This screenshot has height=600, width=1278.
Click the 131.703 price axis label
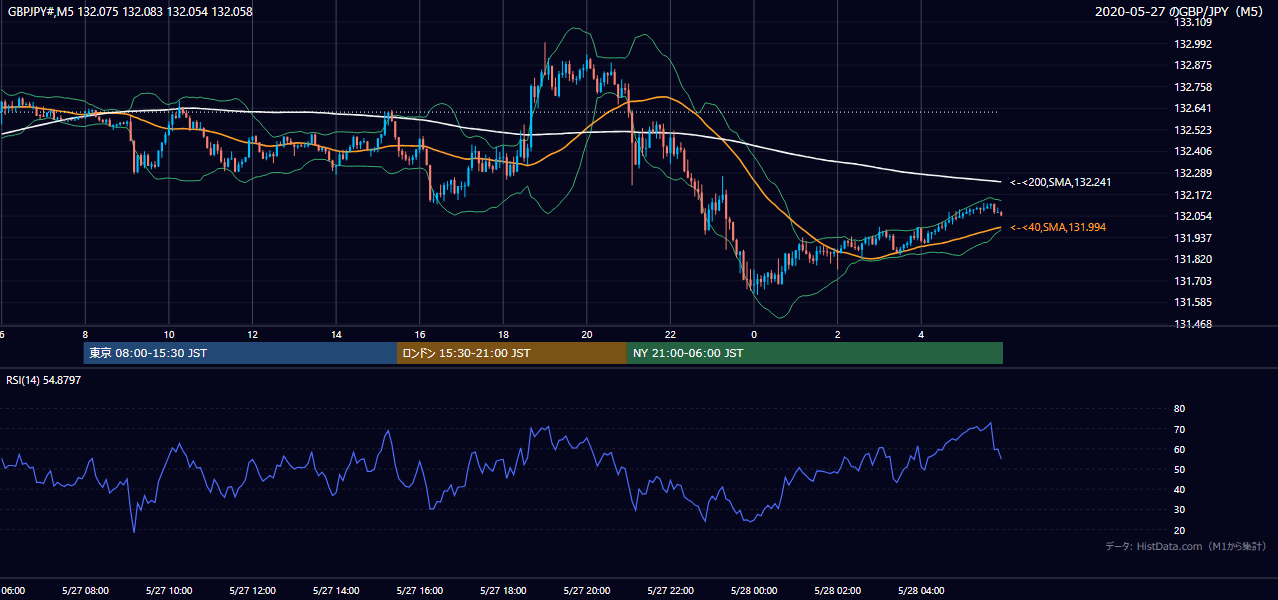[x=1193, y=281]
